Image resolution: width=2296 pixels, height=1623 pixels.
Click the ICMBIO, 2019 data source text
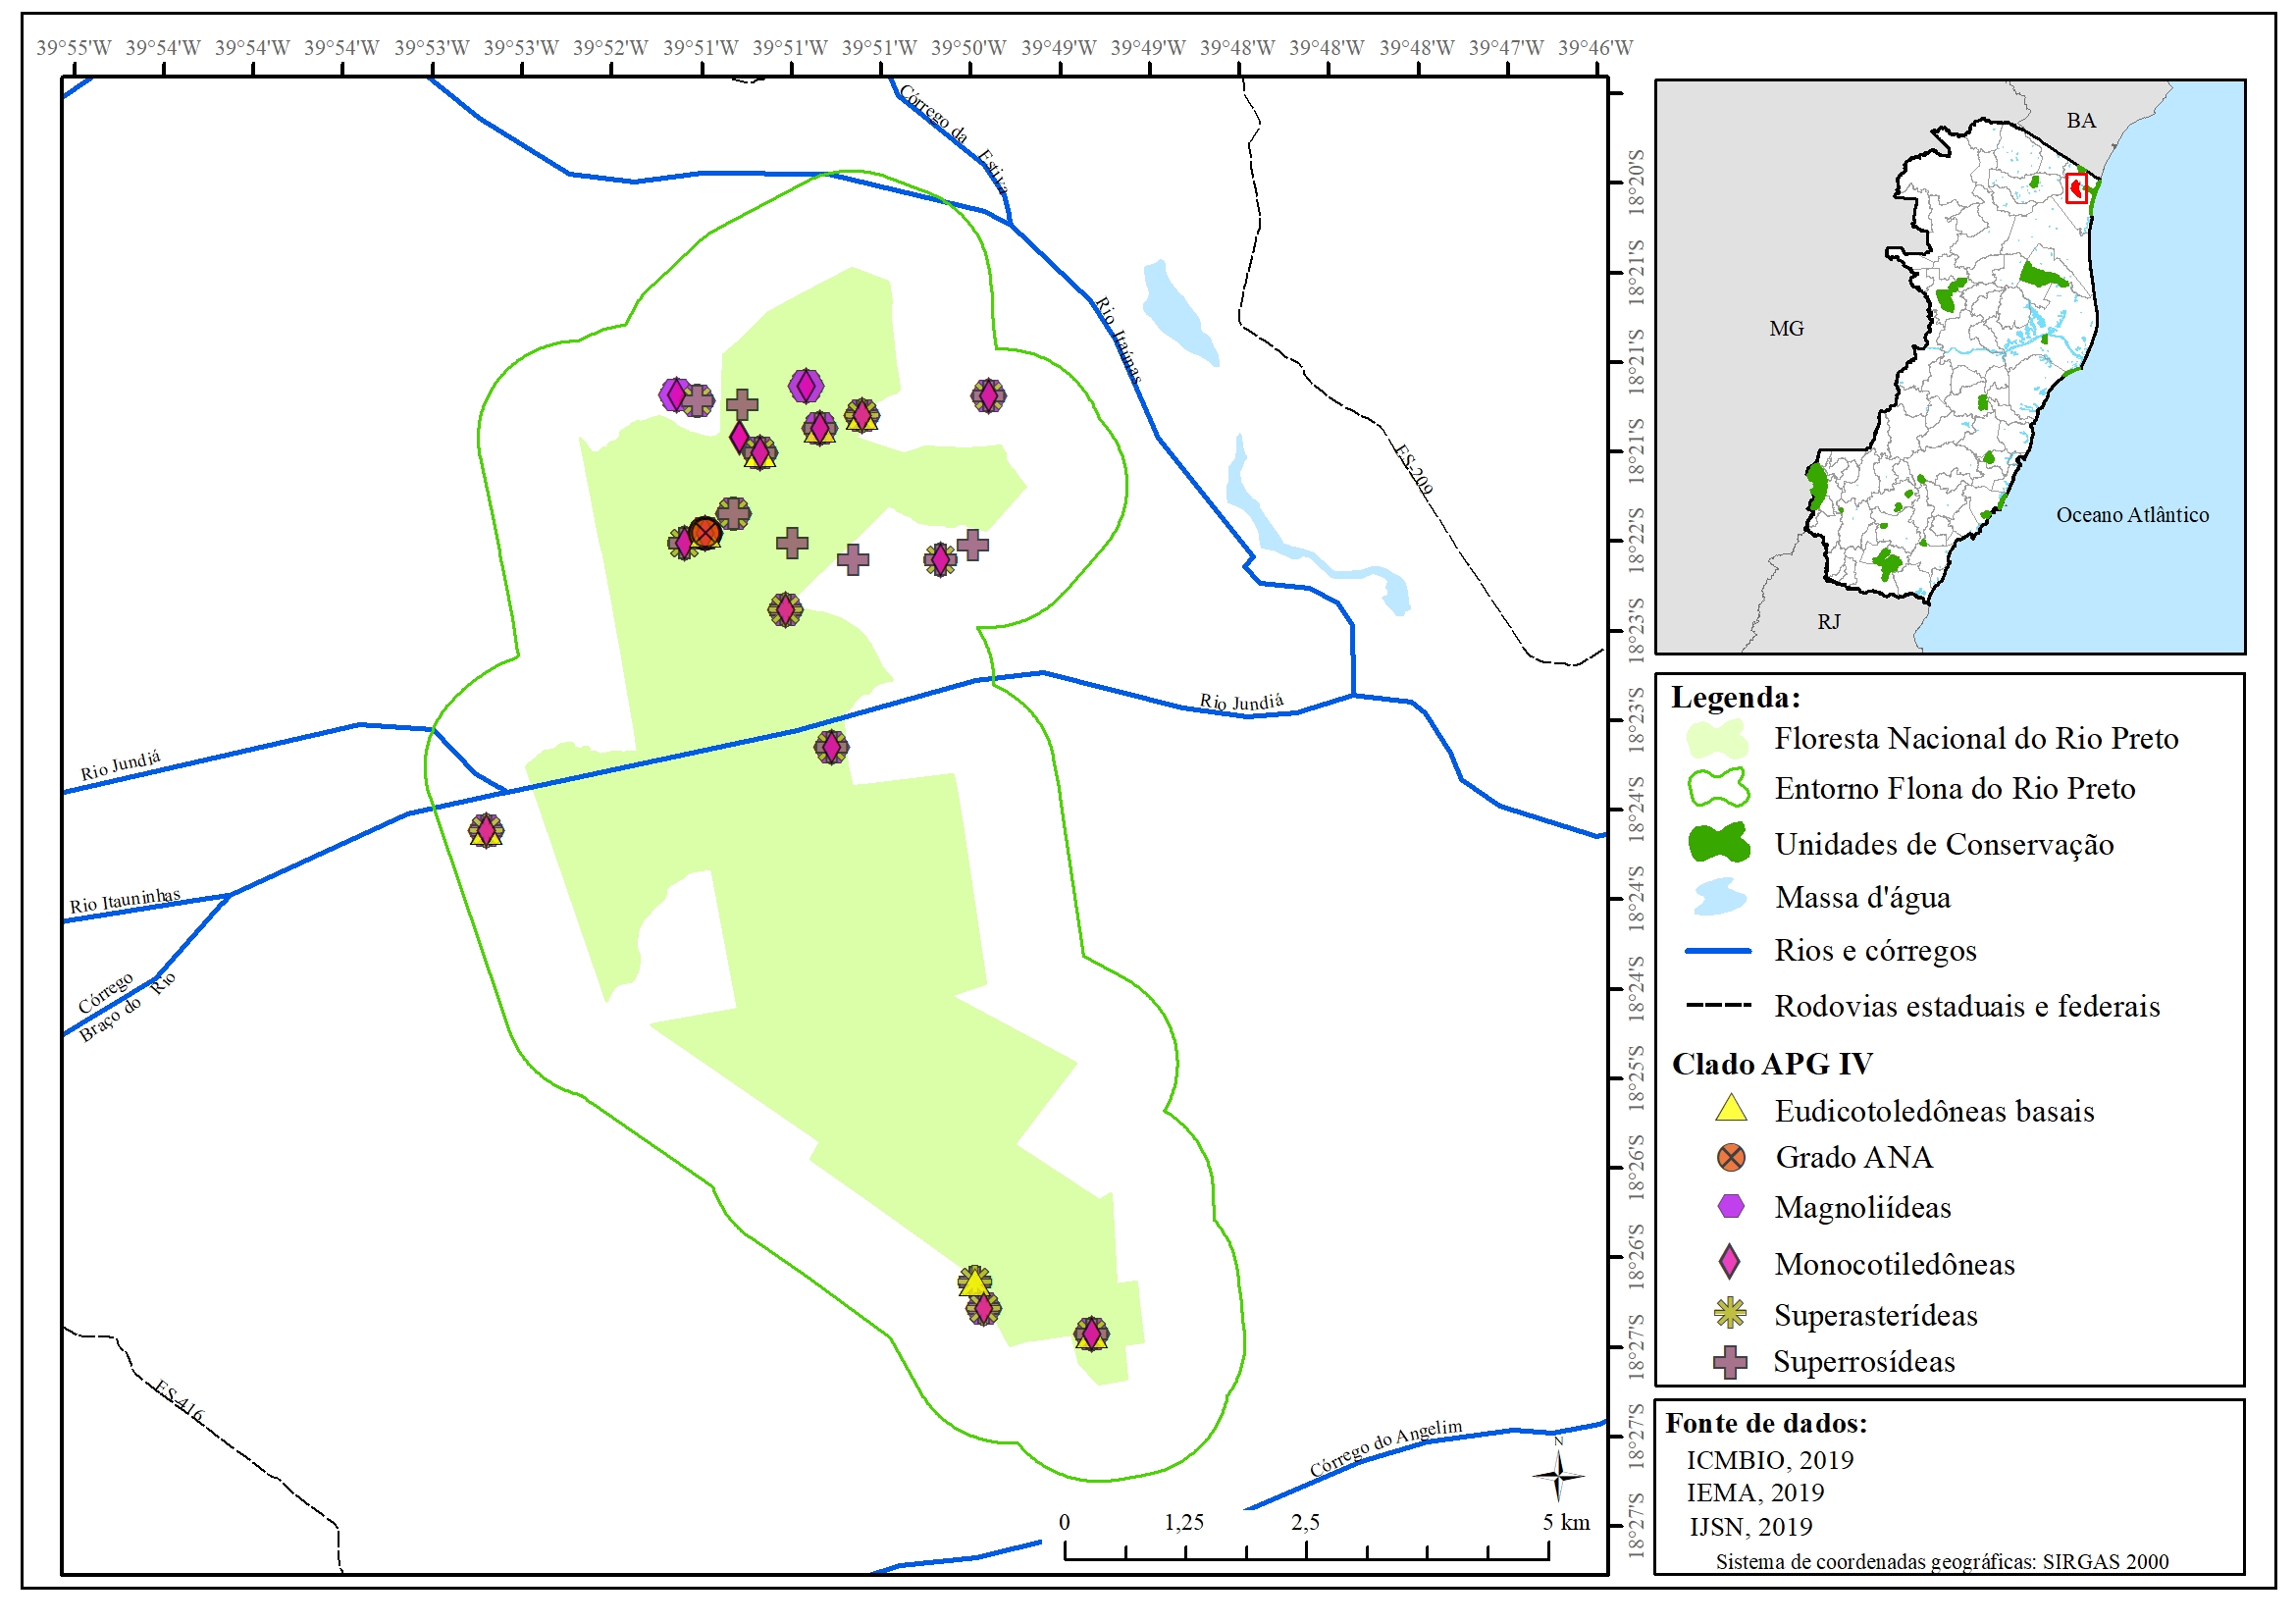(1770, 1460)
